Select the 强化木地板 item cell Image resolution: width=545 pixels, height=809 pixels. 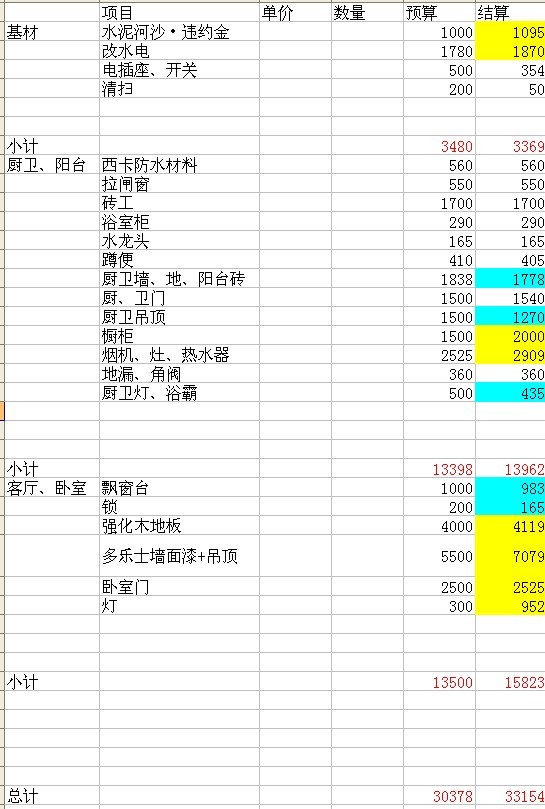pyautogui.click(x=179, y=526)
